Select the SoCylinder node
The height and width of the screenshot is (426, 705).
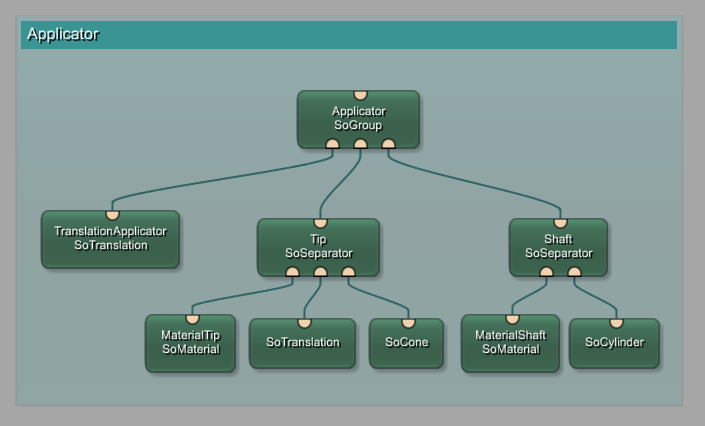tap(614, 343)
